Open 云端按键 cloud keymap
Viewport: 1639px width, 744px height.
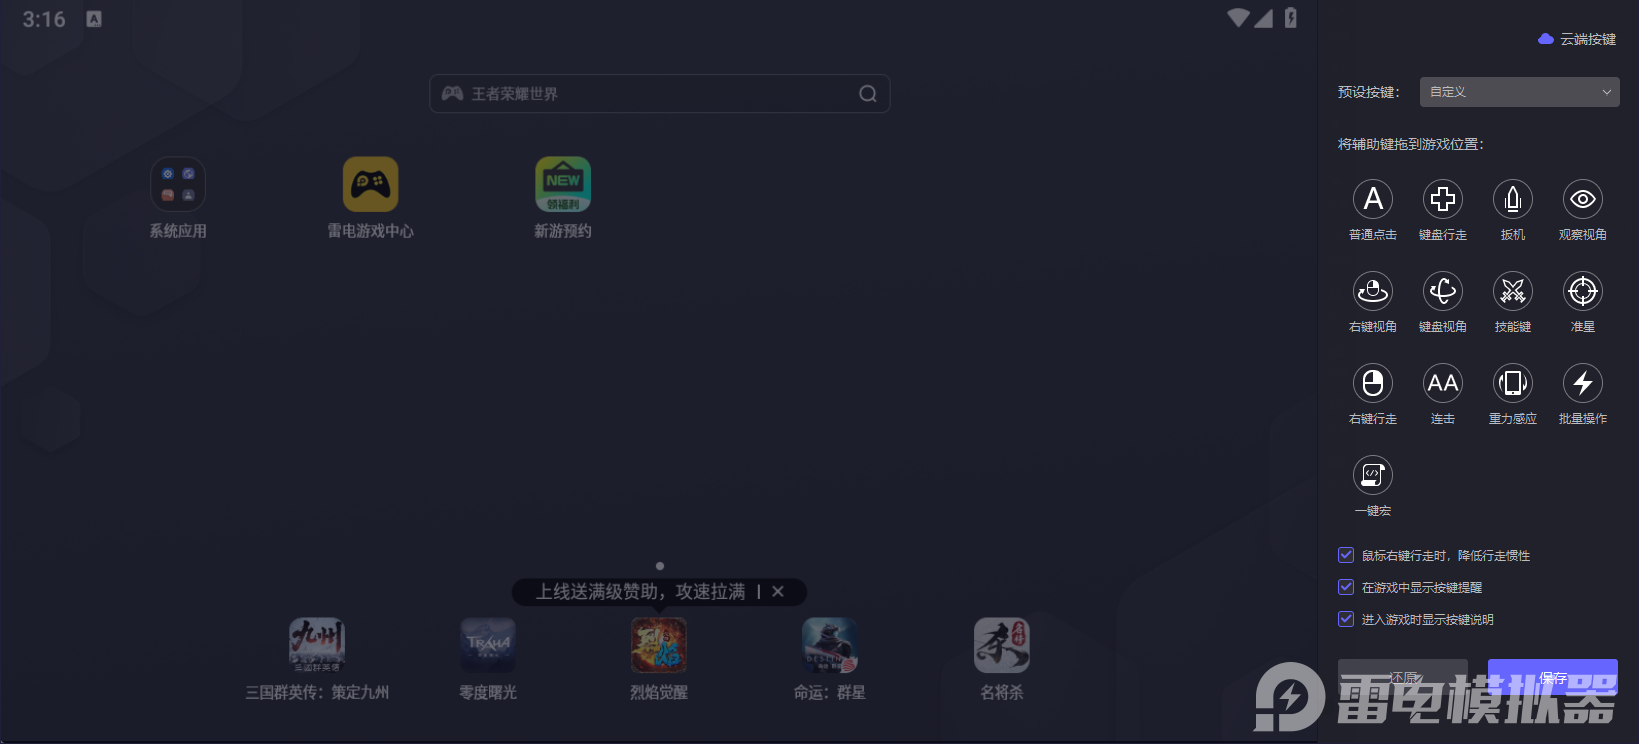pos(1577,39)
